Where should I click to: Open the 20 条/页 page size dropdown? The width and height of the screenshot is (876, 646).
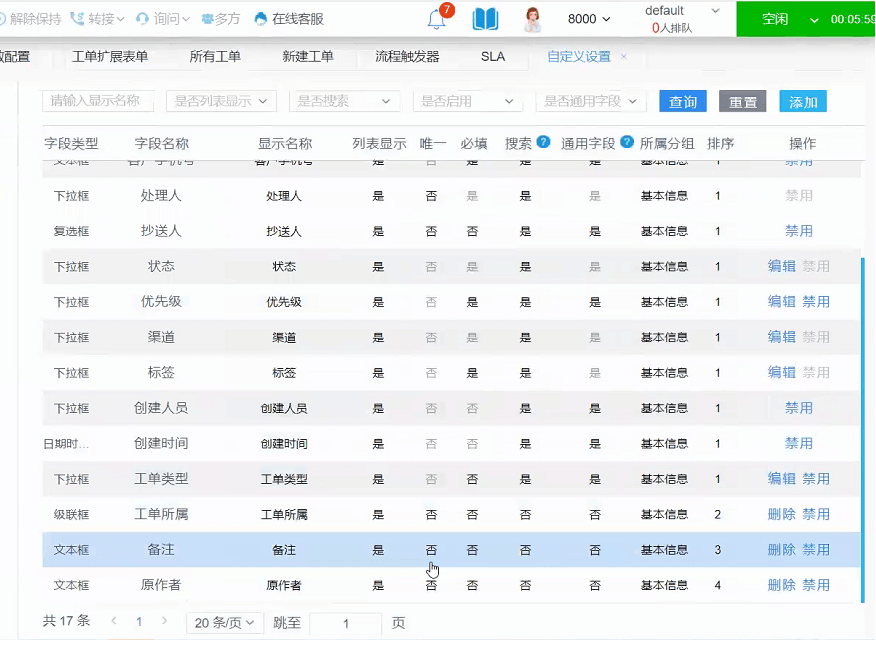(x=224, y=622)
